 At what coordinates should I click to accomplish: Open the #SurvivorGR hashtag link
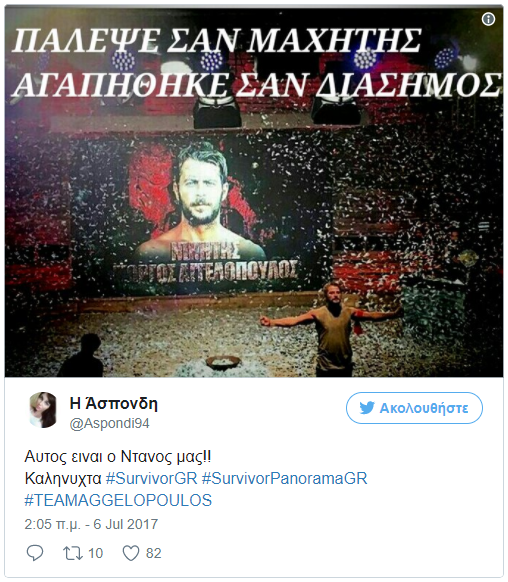click(x=151, y=478)
